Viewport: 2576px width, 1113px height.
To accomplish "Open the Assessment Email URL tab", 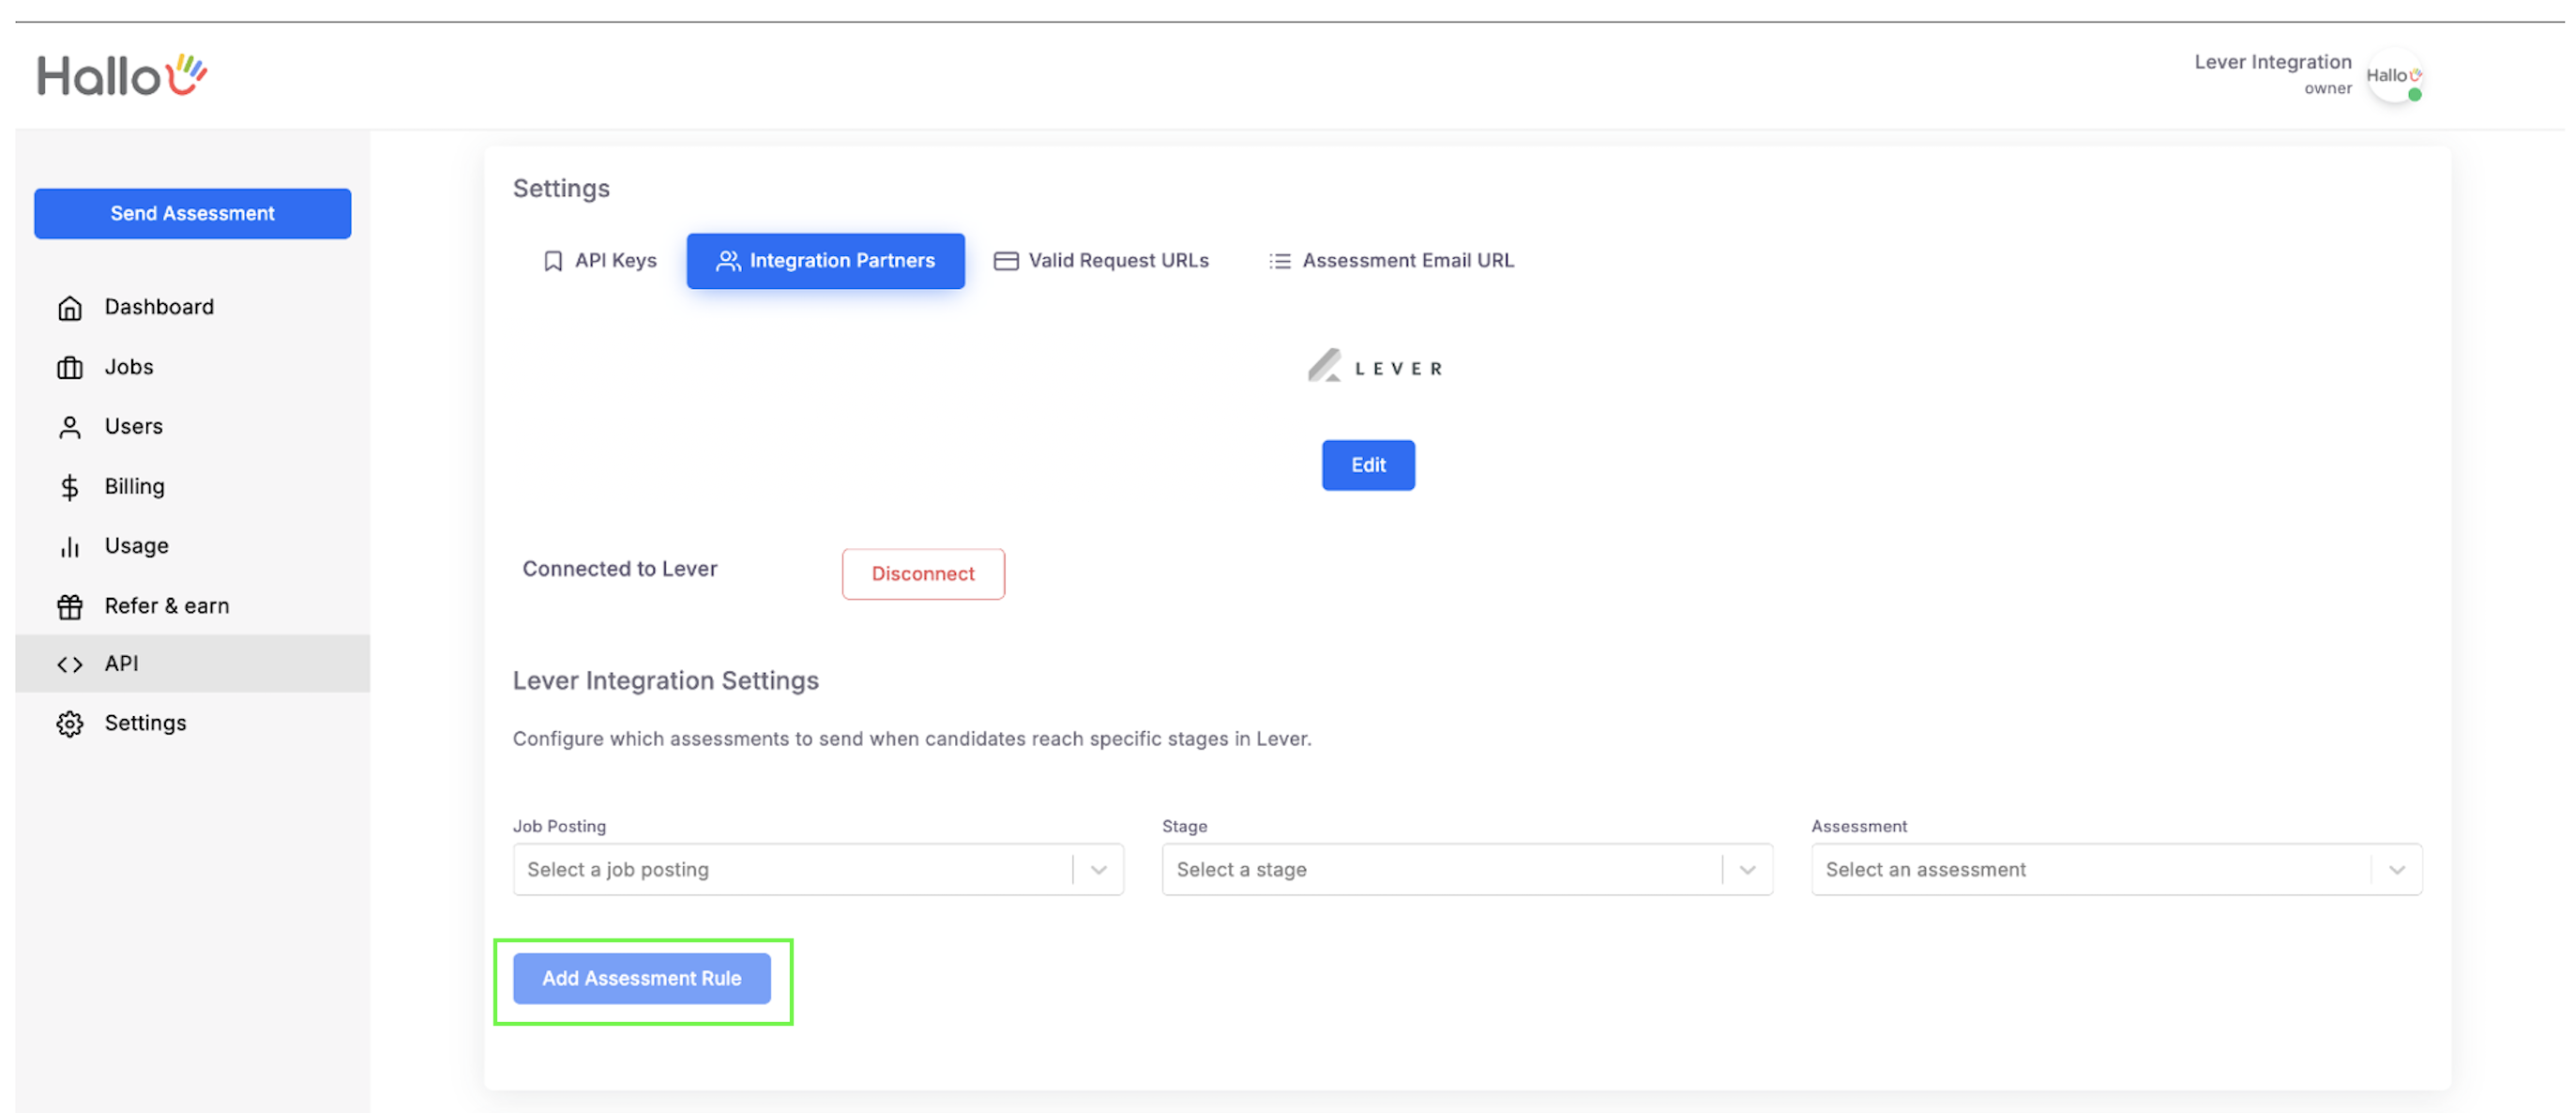I will 1391,261.
